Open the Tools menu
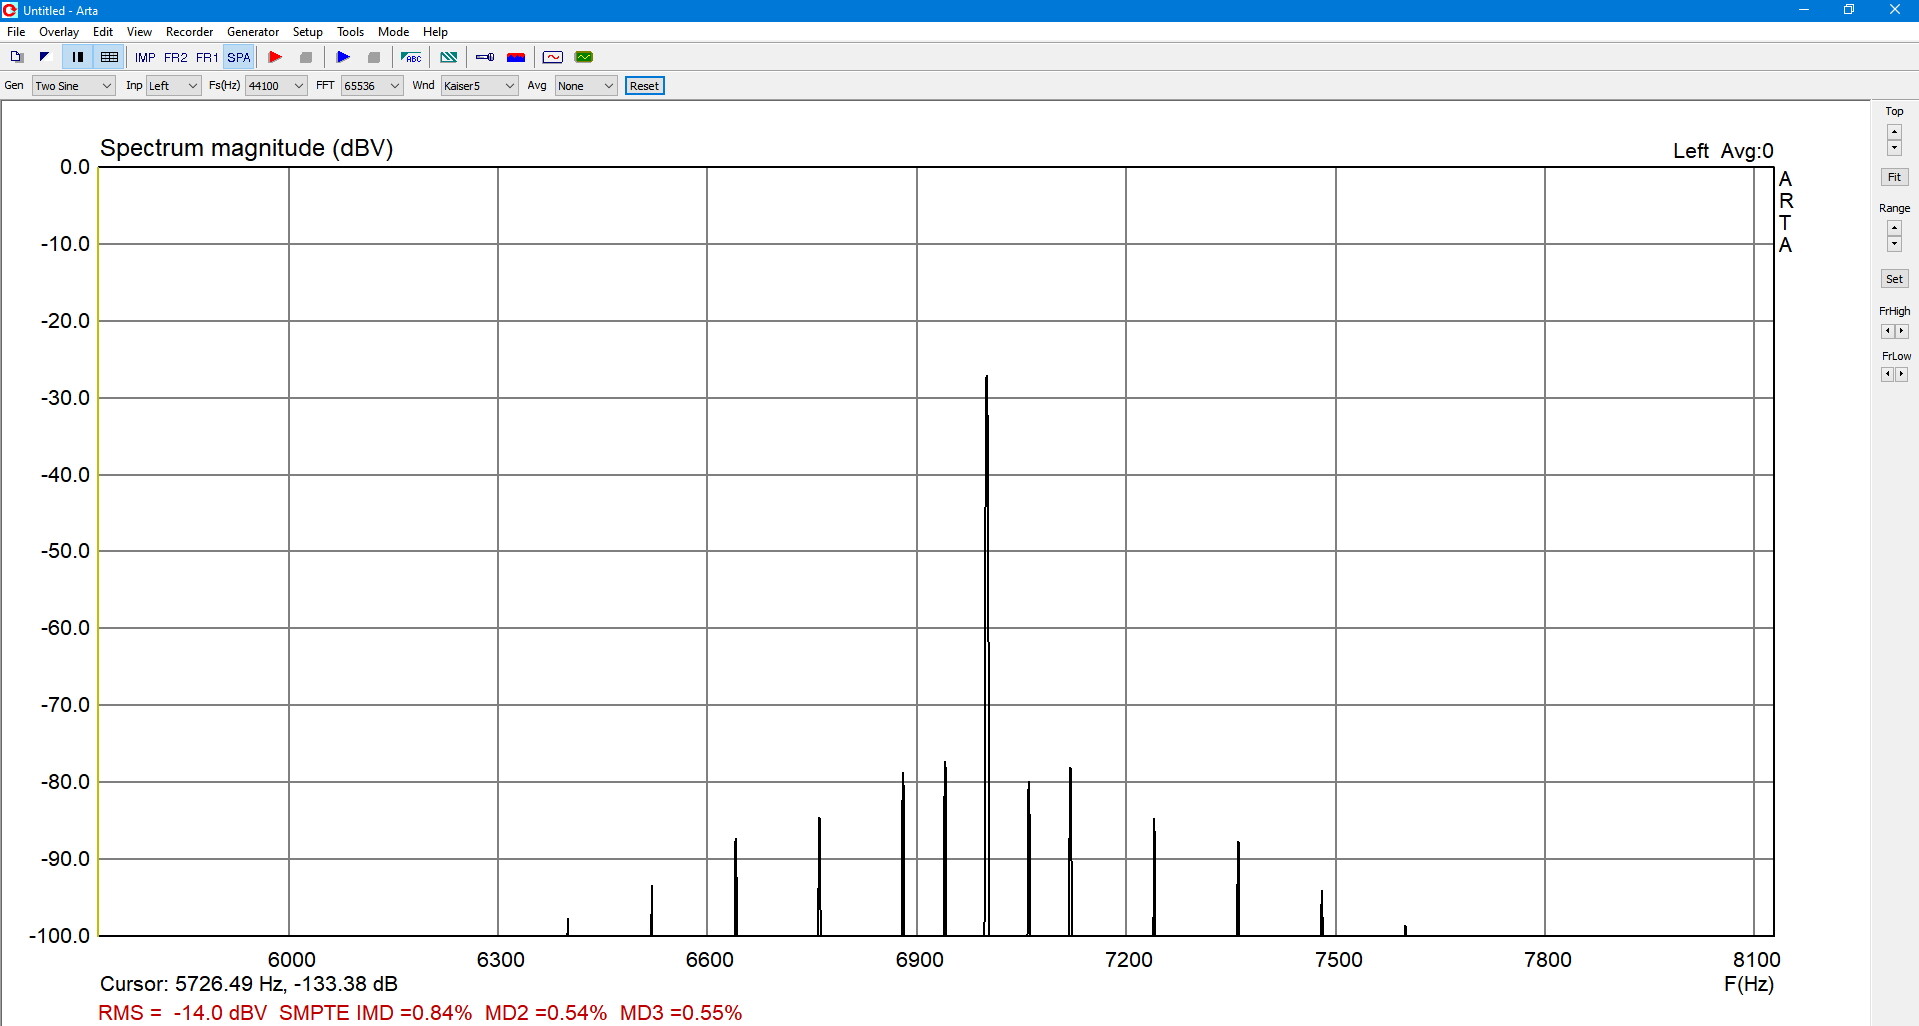The height and width of the screenshot is (1026, 1919). click(x=350, y=32)
